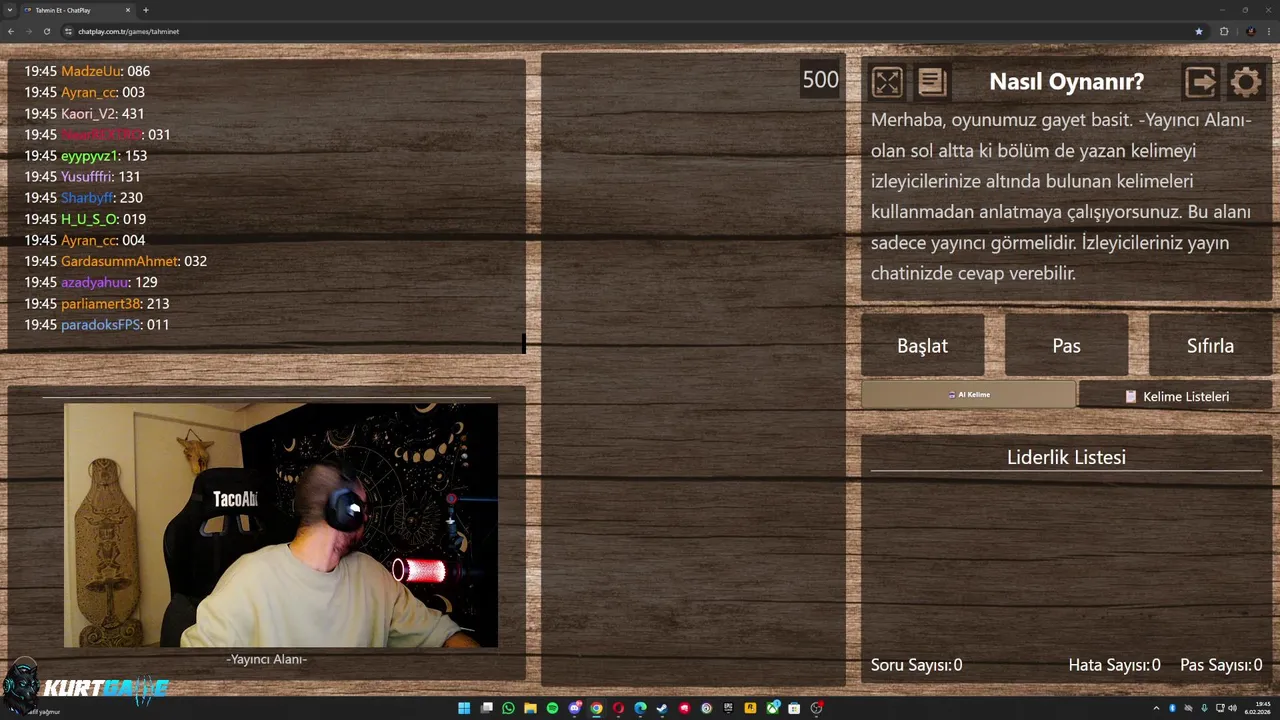
Task: Open Steam from the taskbar
Action: coord(662,708)
